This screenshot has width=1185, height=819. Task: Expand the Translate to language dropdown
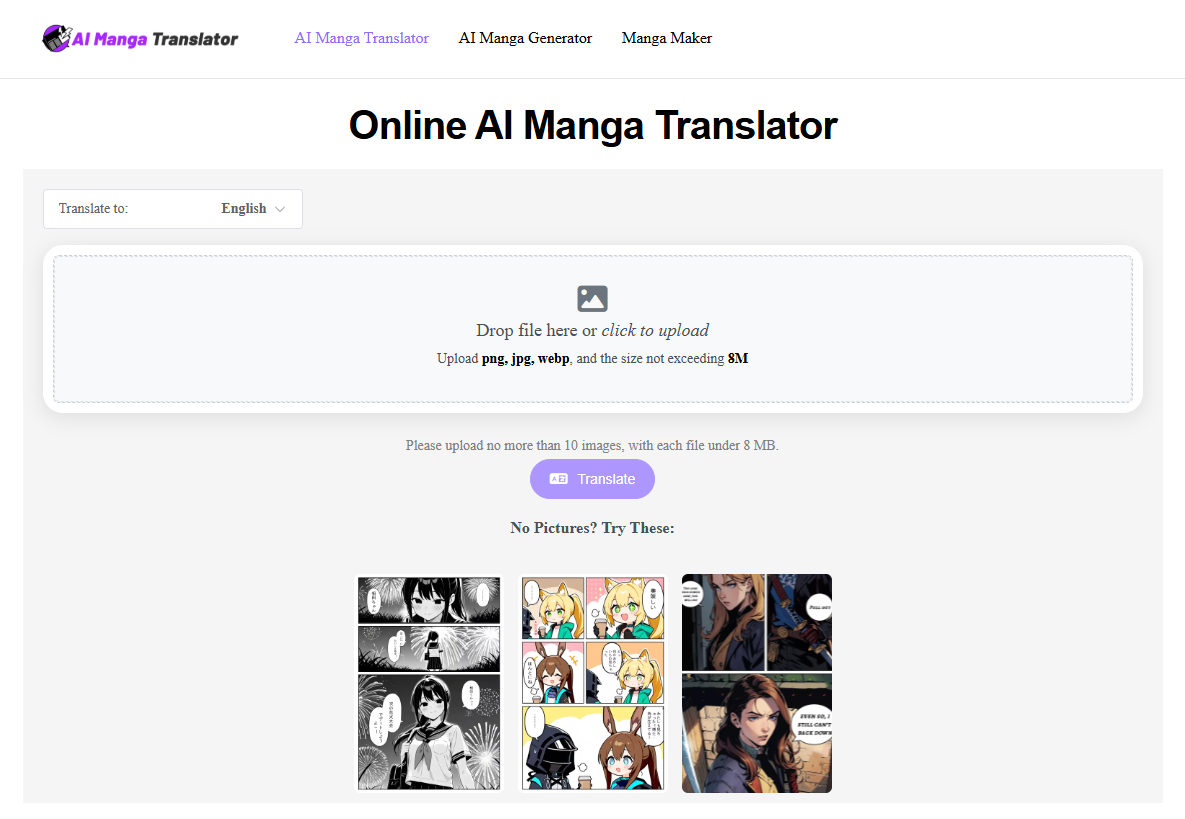(173, 209)
